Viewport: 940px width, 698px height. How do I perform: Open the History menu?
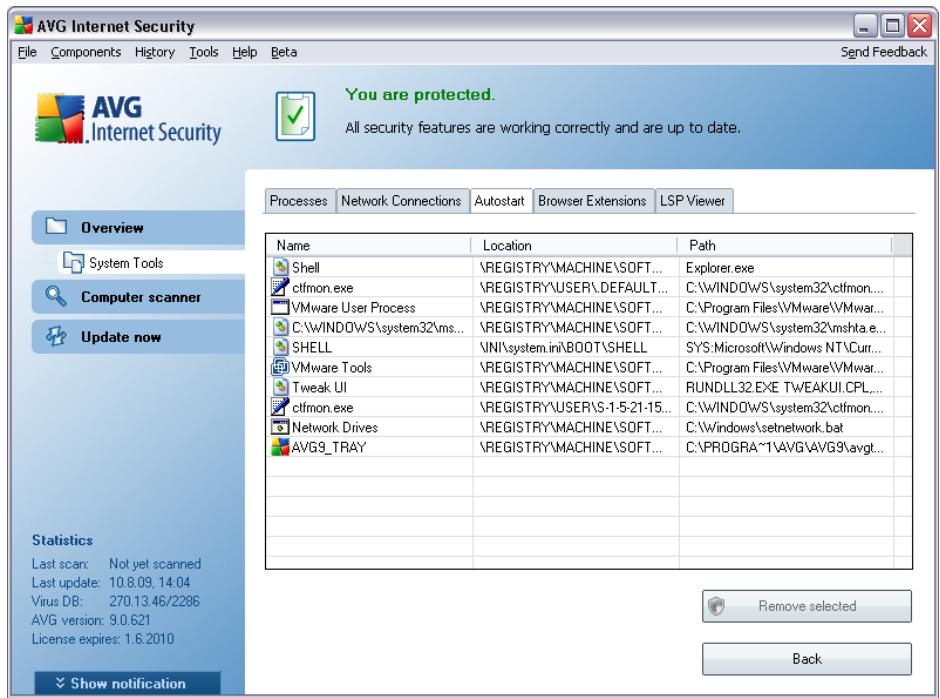pyautogui.click(x=155, y=52)
